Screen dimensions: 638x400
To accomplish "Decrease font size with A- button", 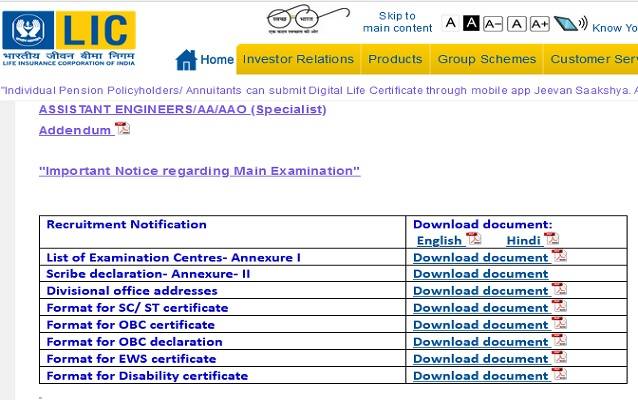I will (x=493, y=24).
